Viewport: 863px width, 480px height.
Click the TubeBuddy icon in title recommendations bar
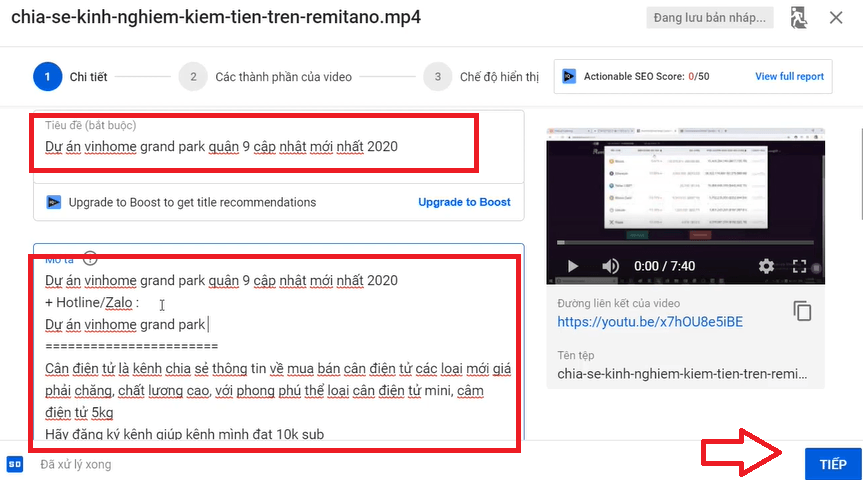[x=53, y=203]
